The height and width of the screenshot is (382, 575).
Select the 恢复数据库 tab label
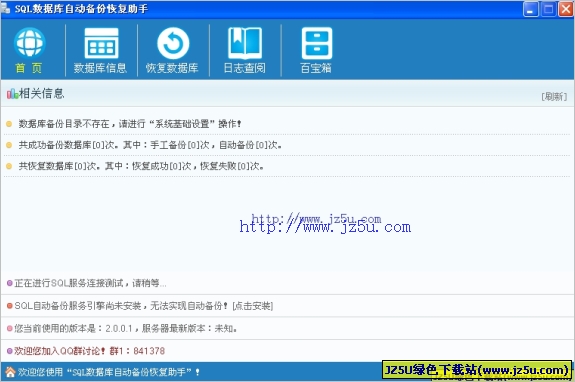point(172,68)
